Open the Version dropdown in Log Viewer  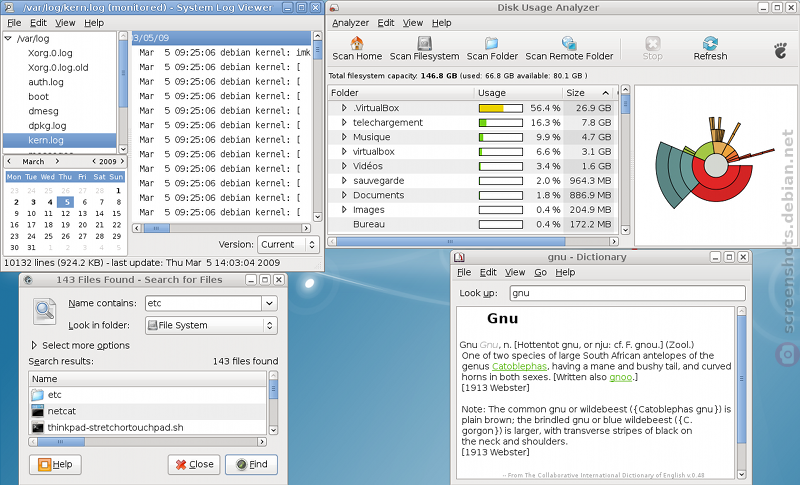[288, 245]
